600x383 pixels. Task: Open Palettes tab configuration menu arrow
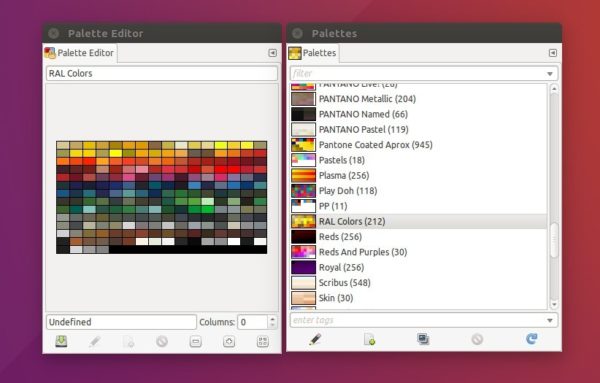[x=553, y=53]
